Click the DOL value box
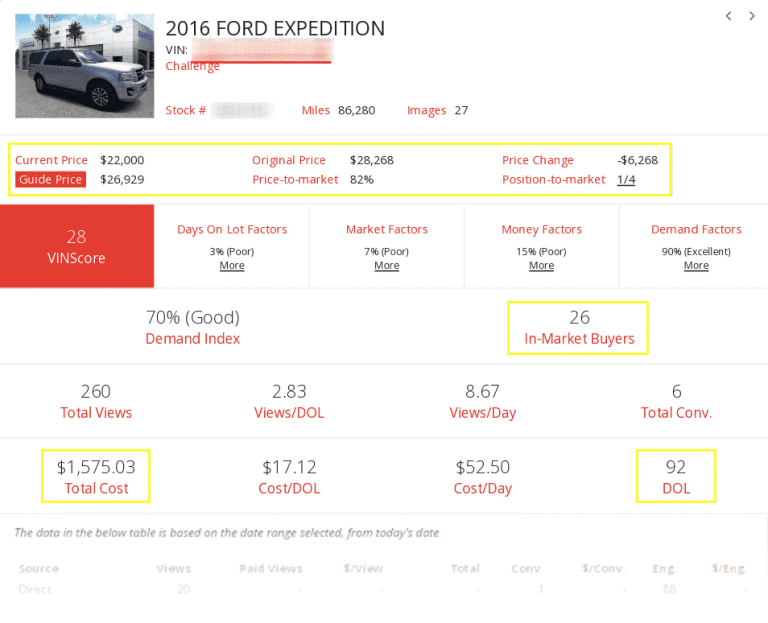 pos(676,476)
